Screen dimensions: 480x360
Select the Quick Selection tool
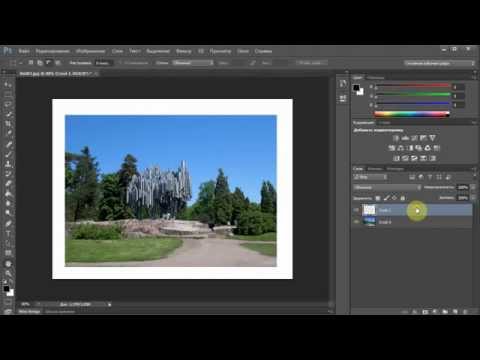(x=8, y=115)
